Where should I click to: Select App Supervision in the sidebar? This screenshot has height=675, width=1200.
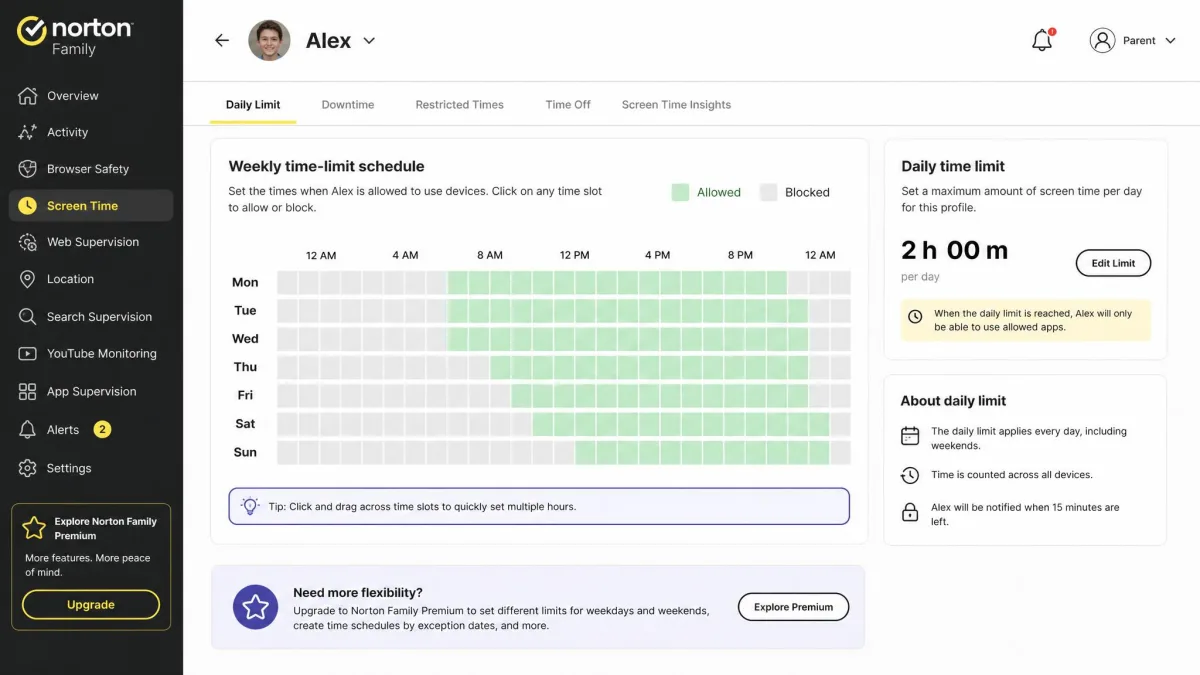[91, 392]
